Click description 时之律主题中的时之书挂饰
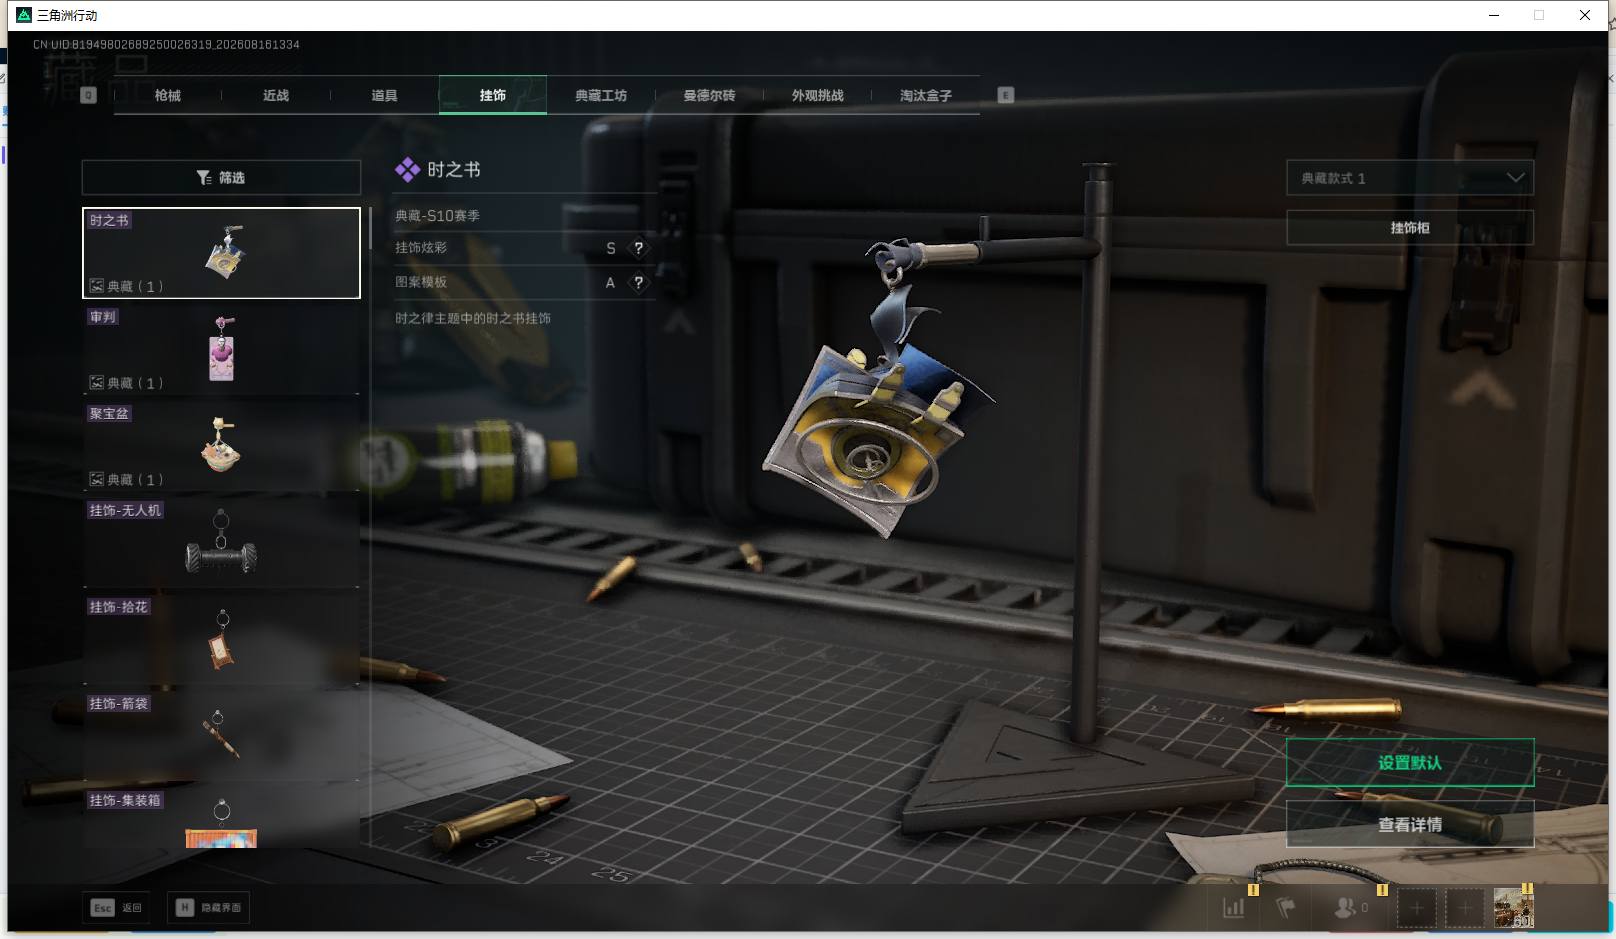 tap(473, 318)
